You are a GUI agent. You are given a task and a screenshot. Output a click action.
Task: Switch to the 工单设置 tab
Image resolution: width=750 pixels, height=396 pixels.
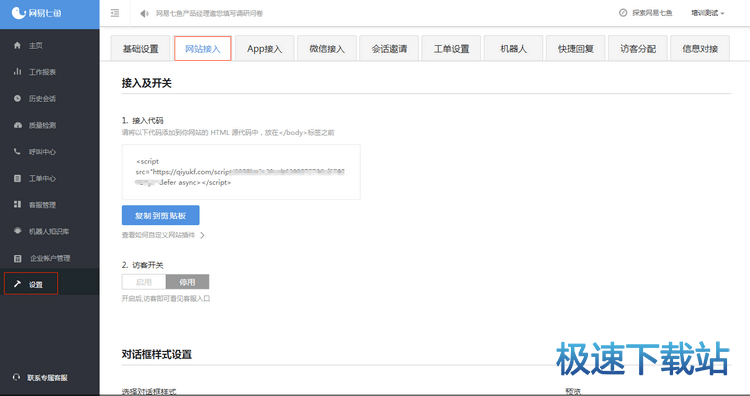(x=451, y=48)
